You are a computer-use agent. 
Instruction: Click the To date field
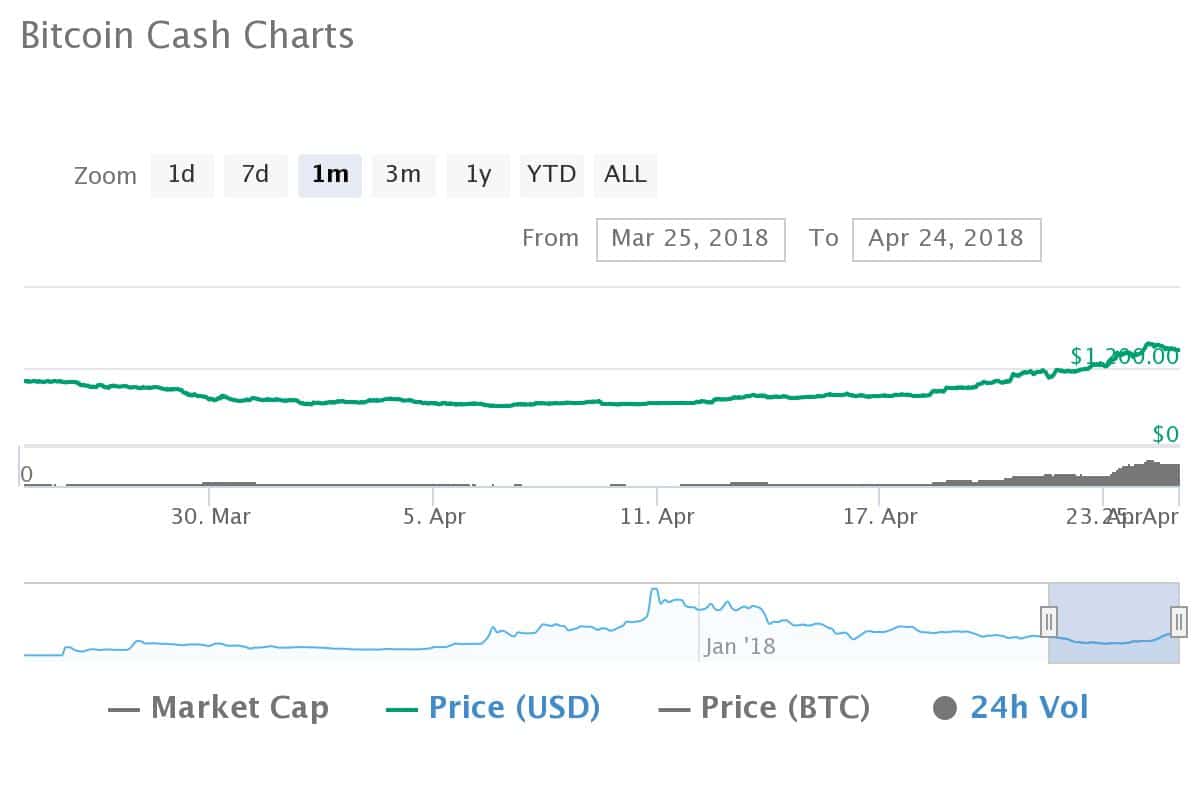click(x=946, y=239)
